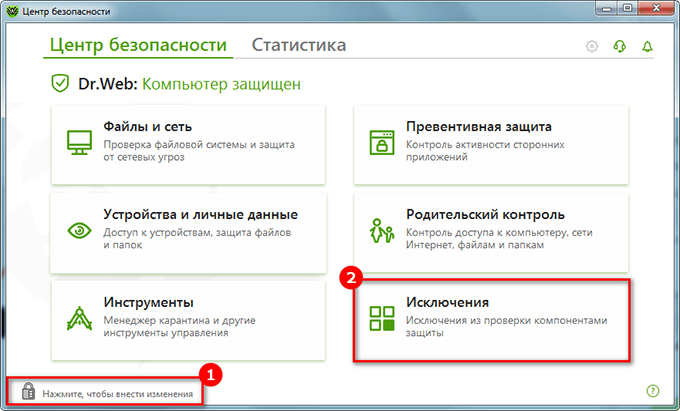Click the Tools compass icon

click(79, 318)
